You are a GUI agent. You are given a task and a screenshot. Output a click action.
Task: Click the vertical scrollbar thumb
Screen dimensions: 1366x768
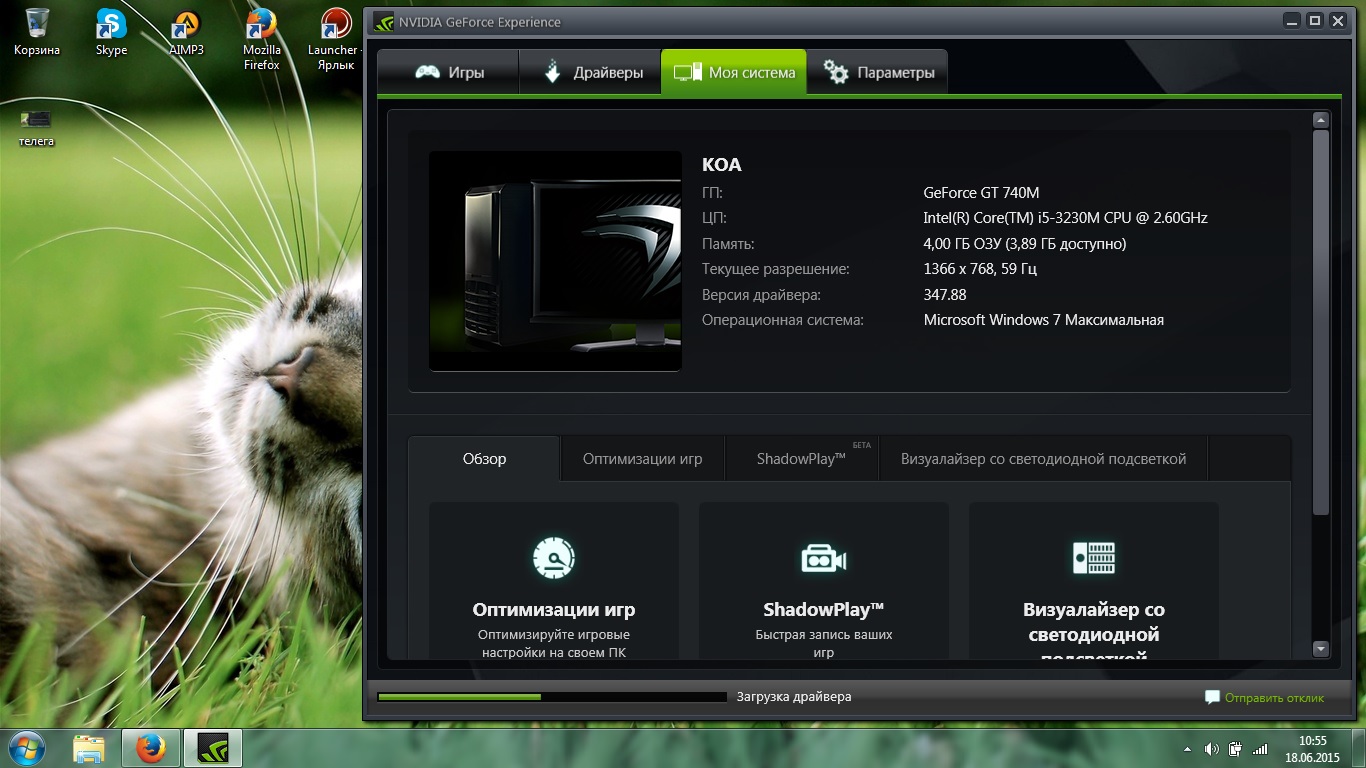(x=1320, y=322)
